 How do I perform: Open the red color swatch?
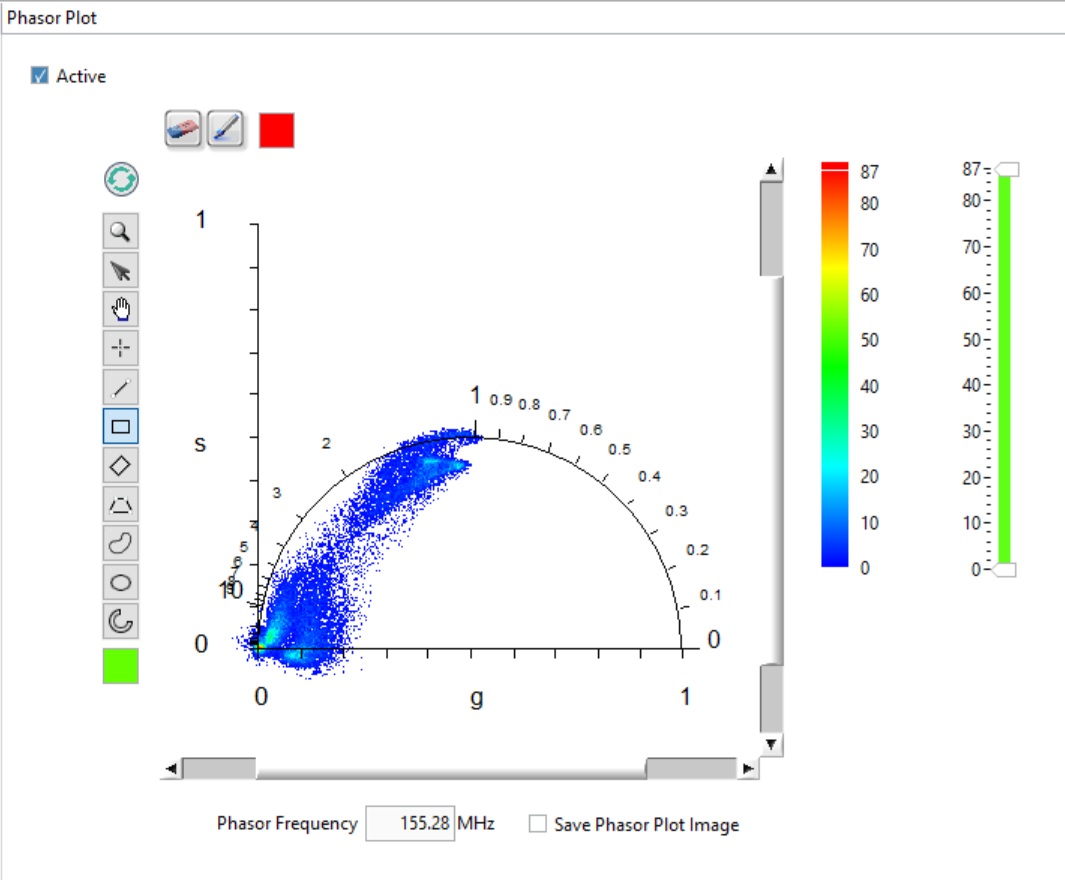tap(276, 130)
